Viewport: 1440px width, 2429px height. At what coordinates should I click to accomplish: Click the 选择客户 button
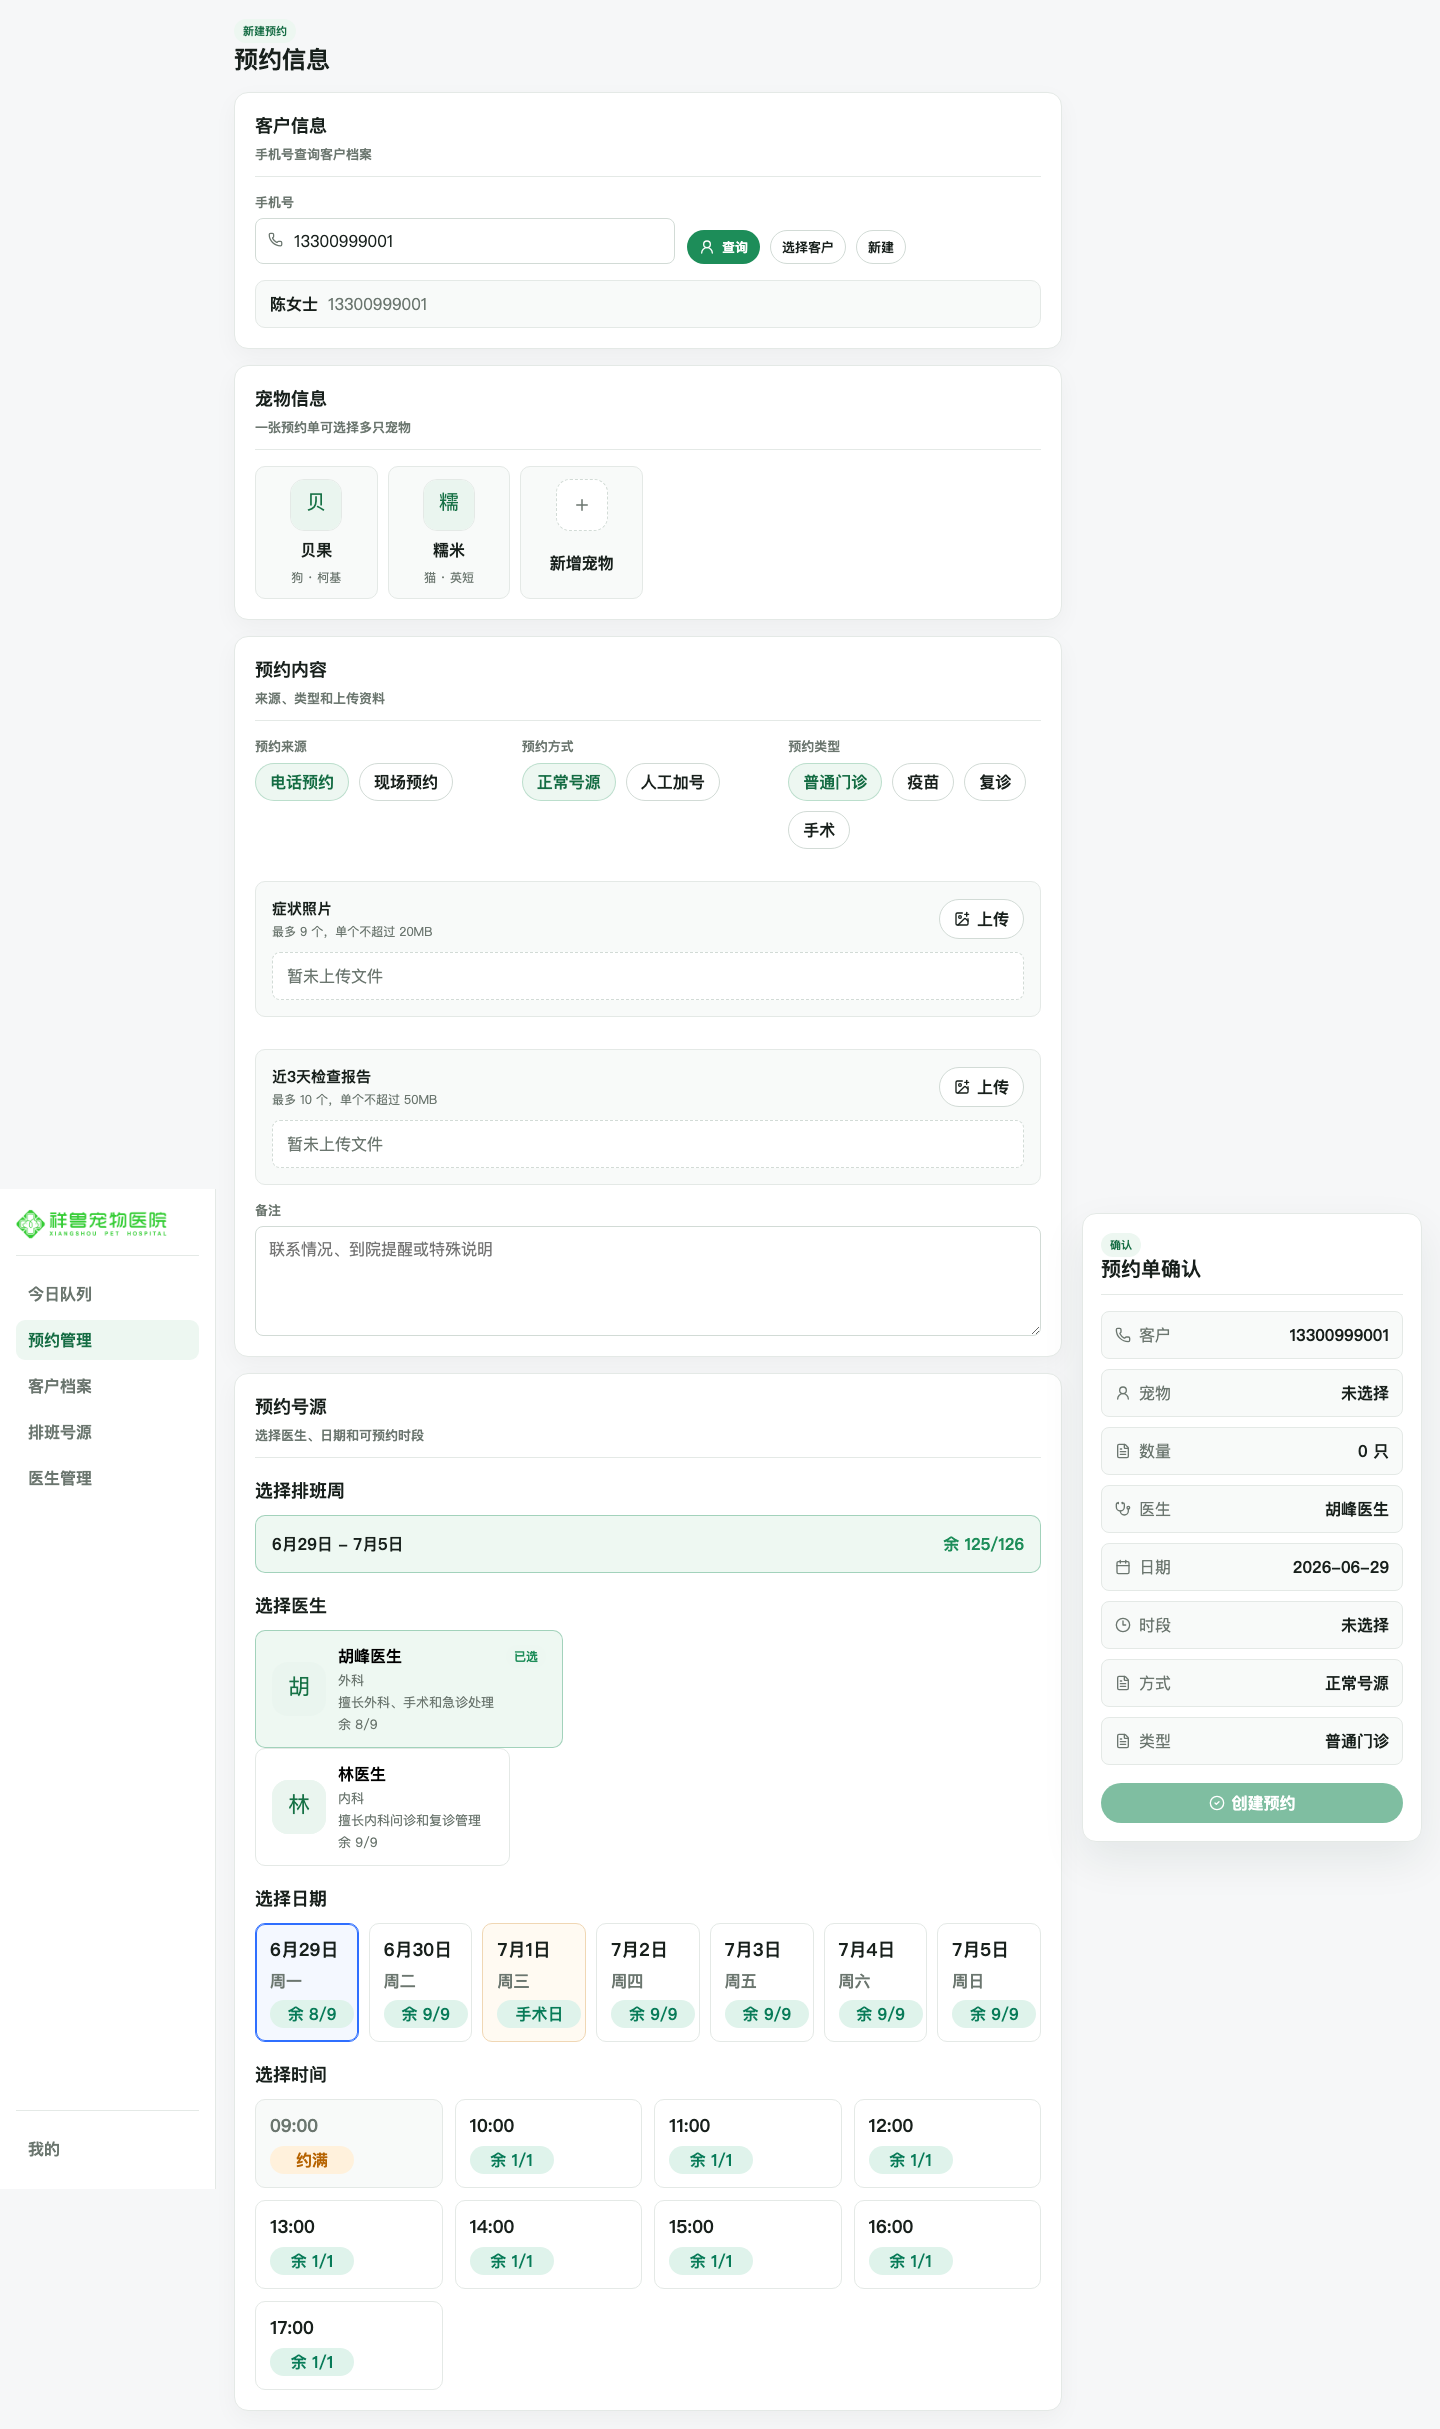(808, 247)
